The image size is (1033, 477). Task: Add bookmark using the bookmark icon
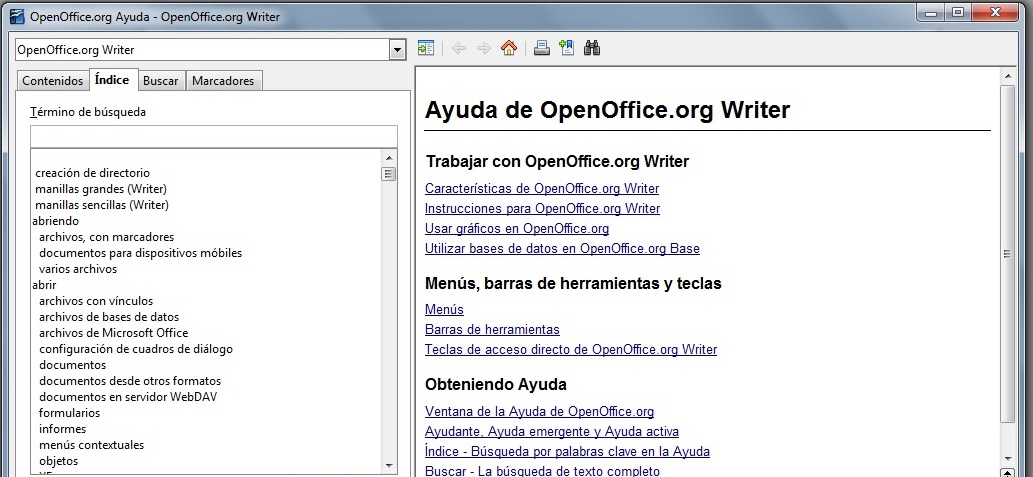click(567, 48)
